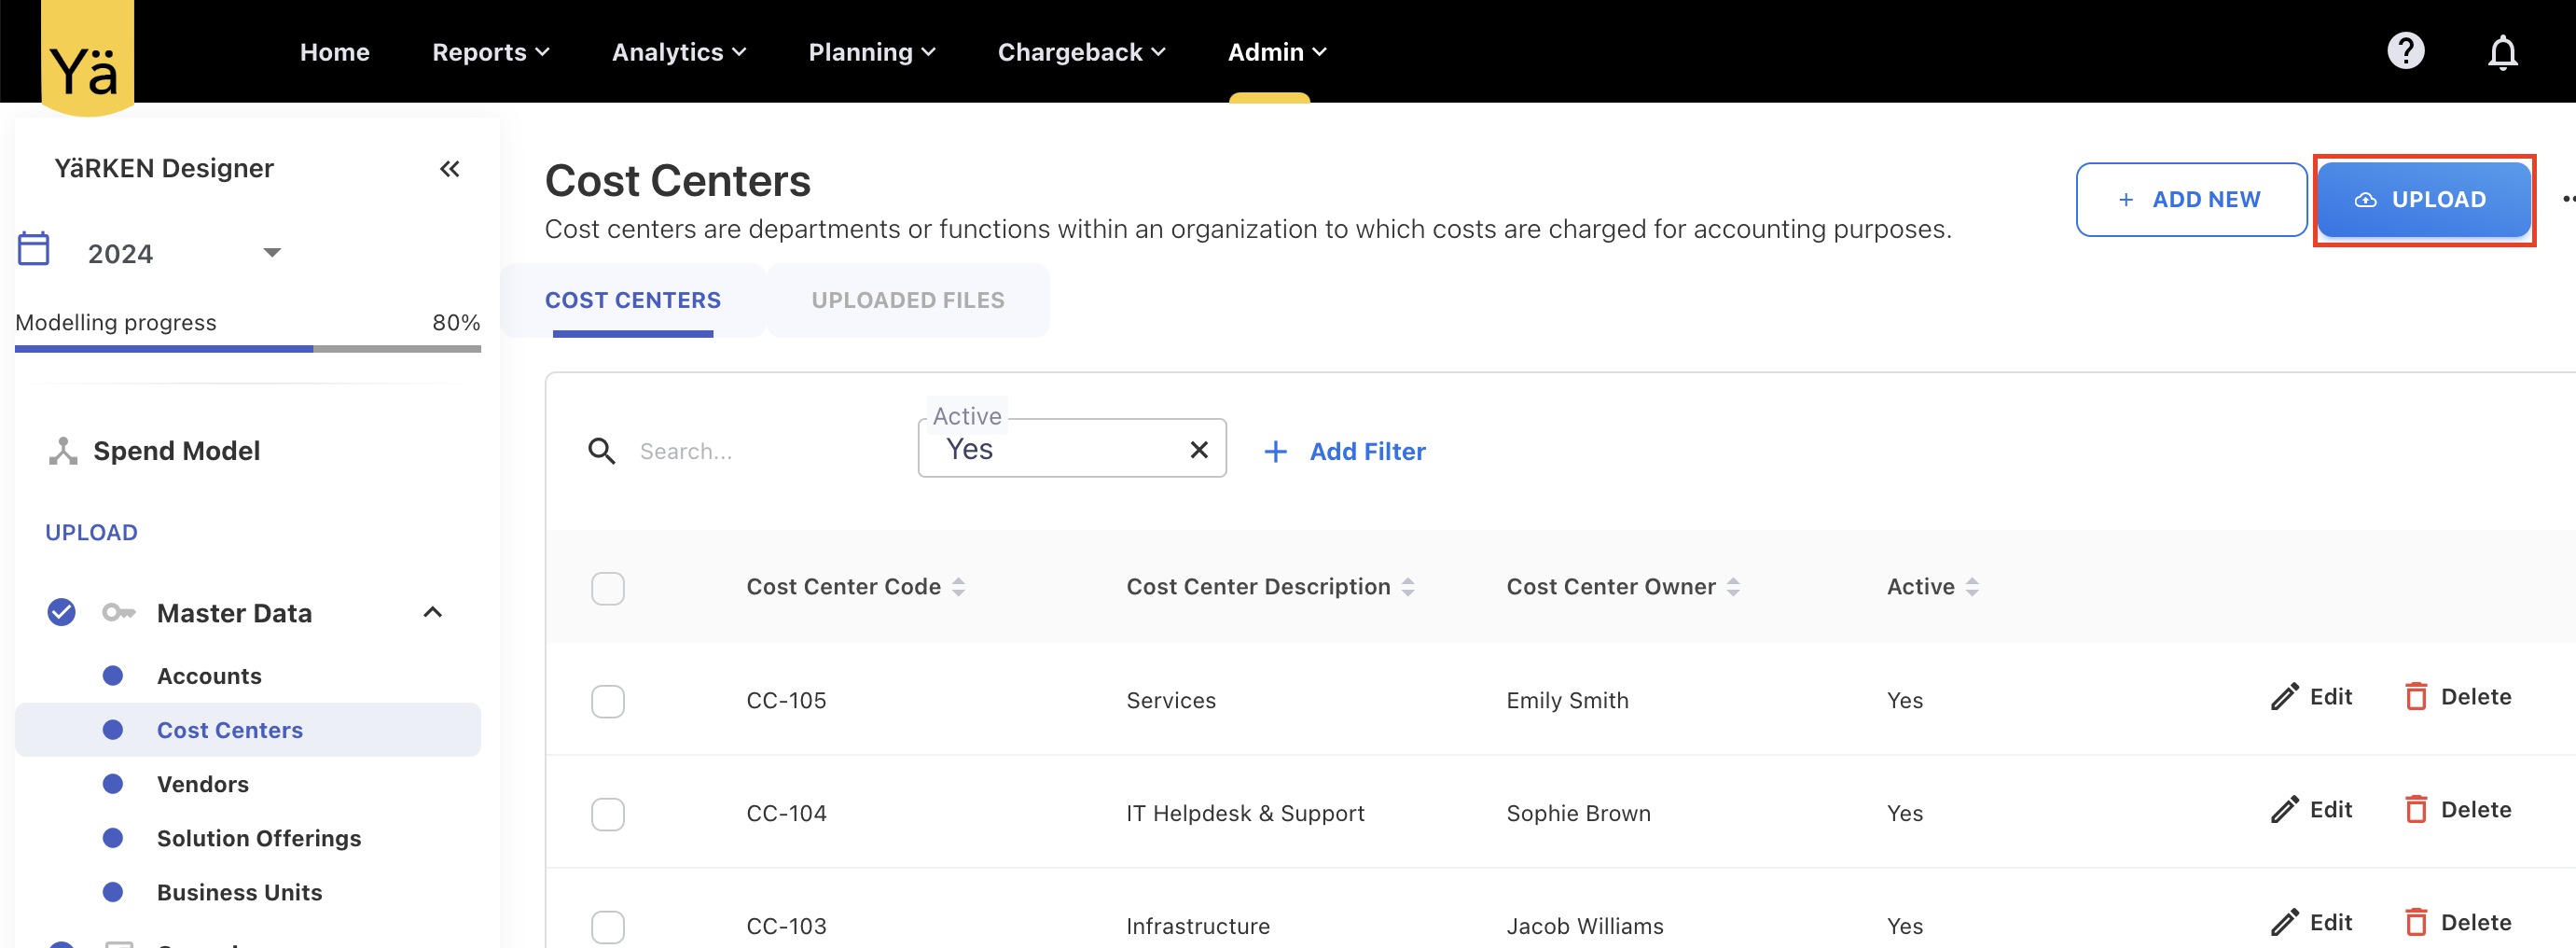The height and width of the screenshot is (948, 2576).
Task: Click the Delete trash icon for CC-104
Action: (2415, 809)
